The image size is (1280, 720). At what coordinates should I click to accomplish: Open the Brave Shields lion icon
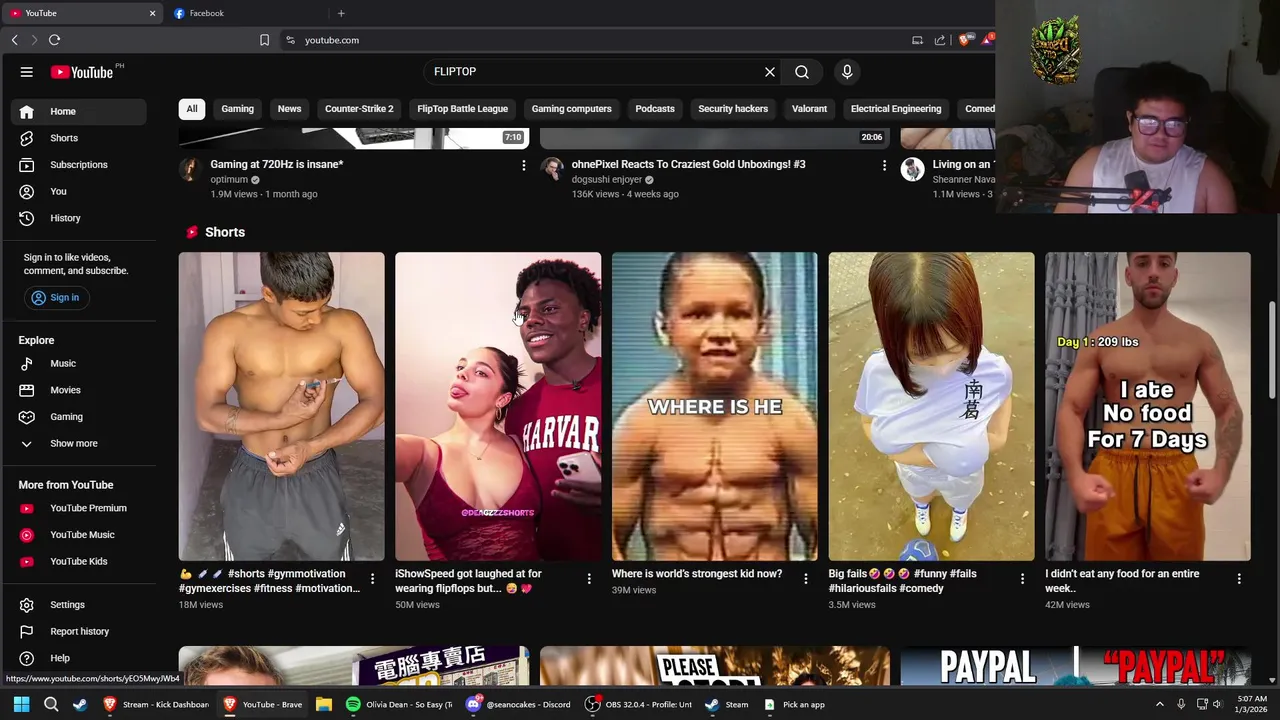tap(964, 40)
